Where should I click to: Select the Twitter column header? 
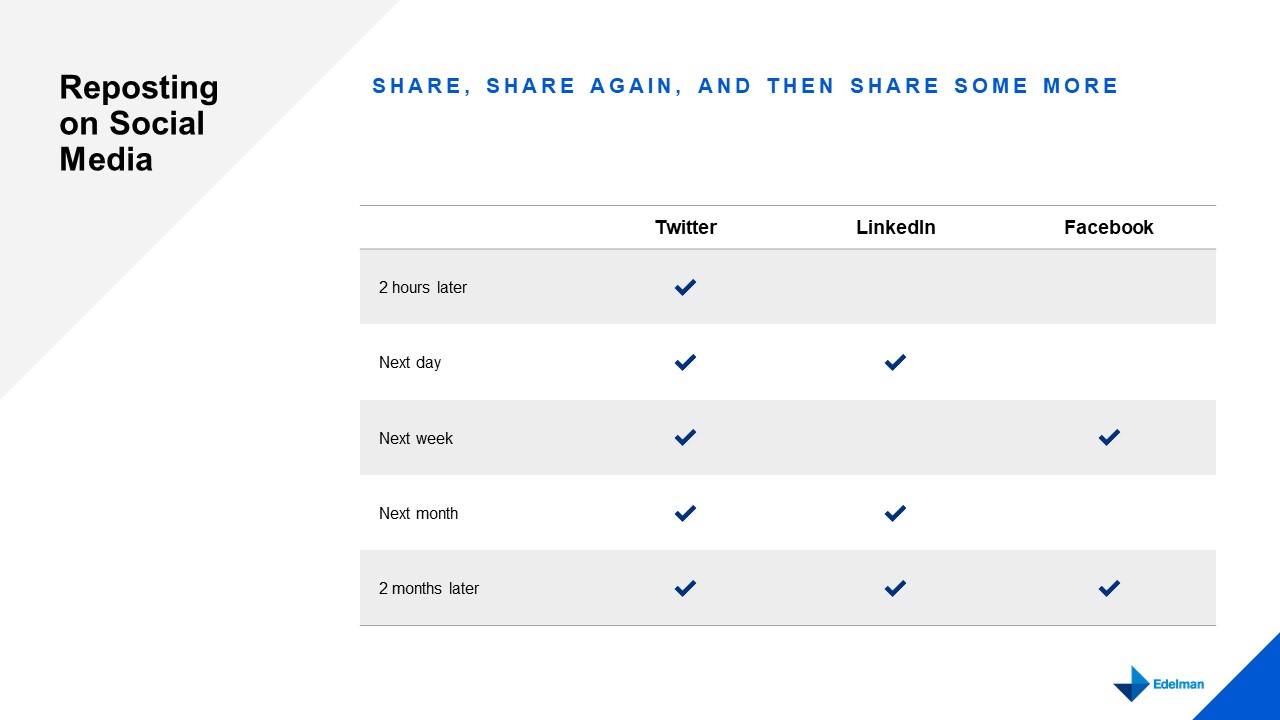pos(686,227)
